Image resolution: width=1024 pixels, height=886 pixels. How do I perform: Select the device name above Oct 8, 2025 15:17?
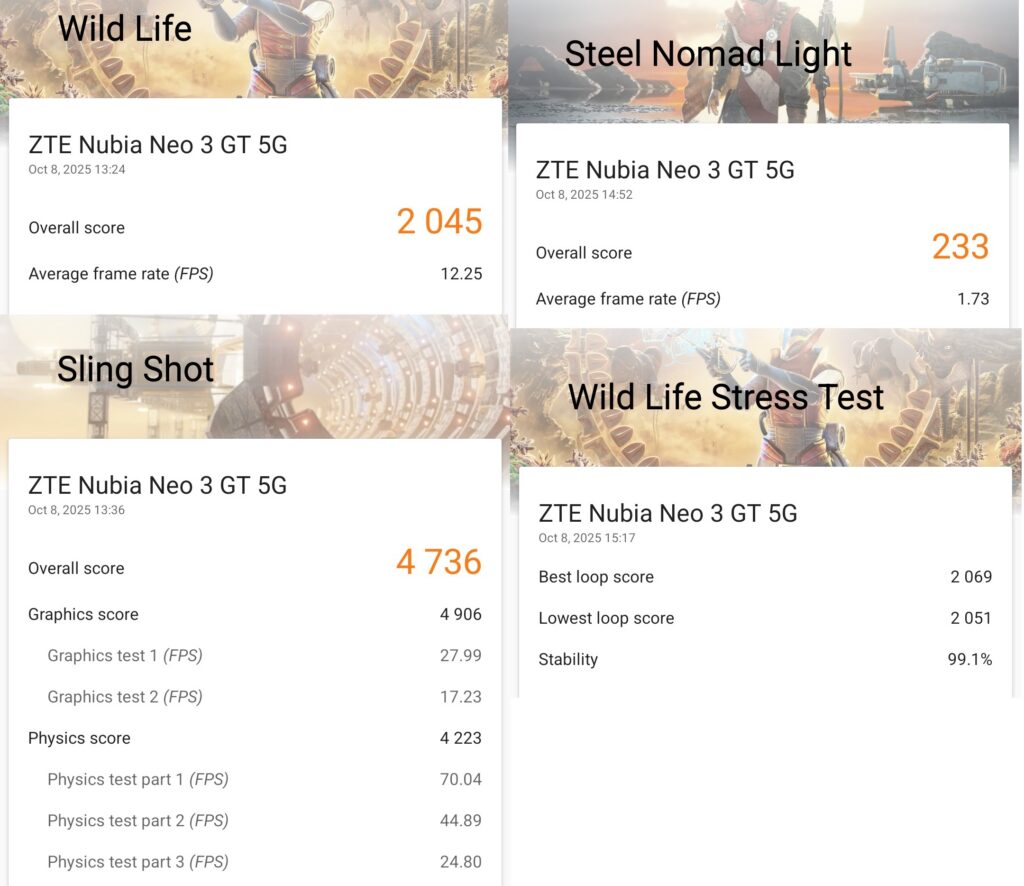click(668, 514)
